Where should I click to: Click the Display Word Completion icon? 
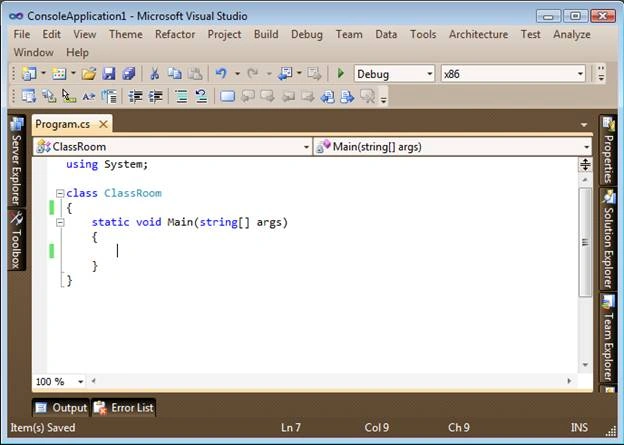point(89,96)
